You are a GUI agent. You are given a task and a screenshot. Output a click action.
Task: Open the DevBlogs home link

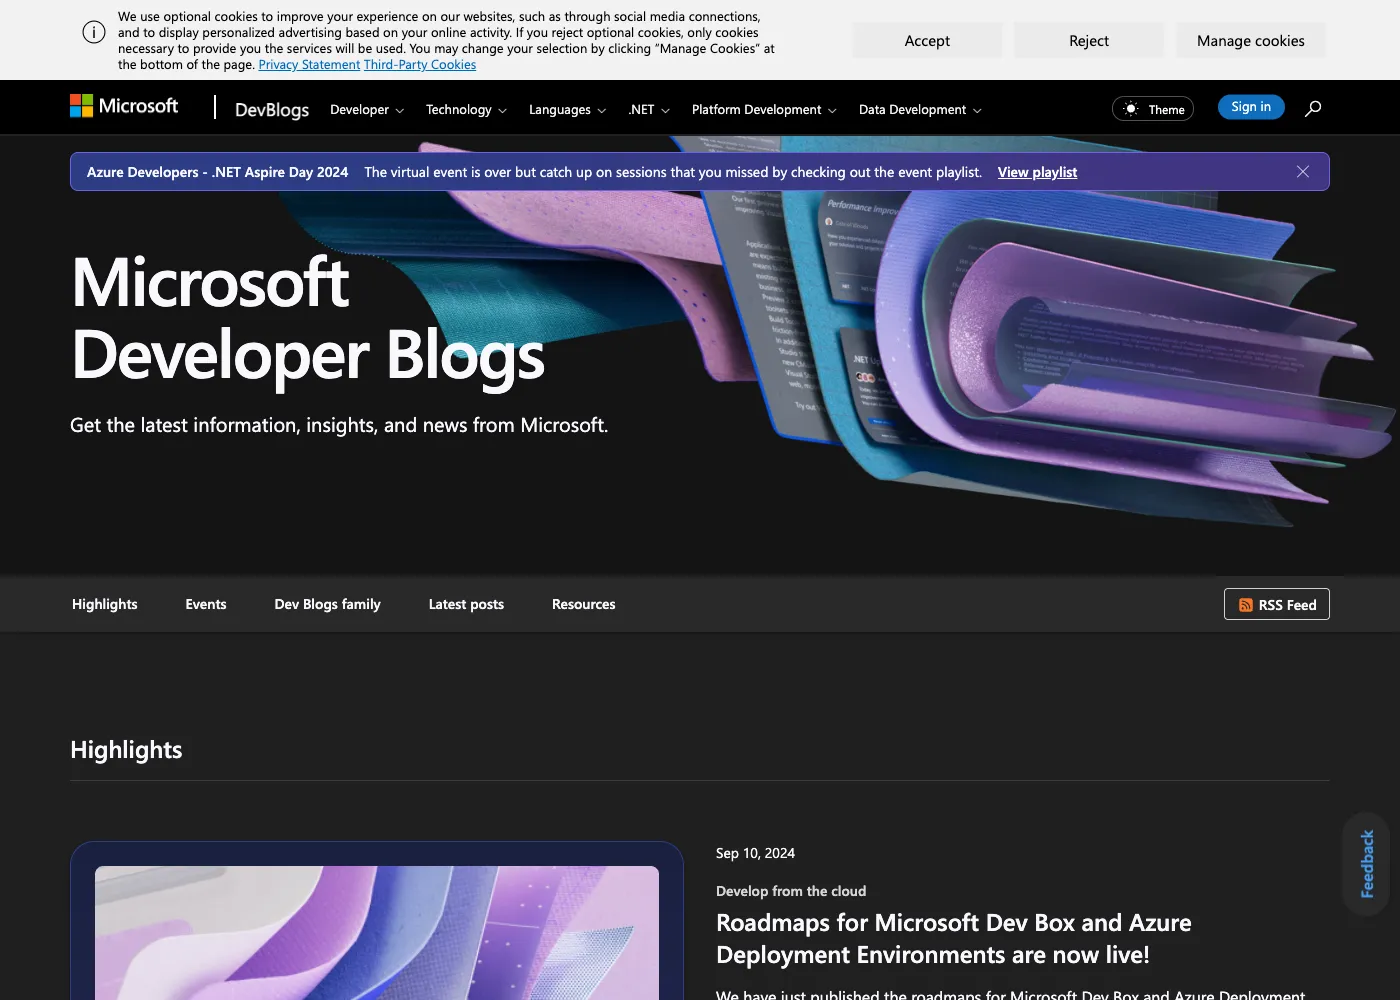272,110
